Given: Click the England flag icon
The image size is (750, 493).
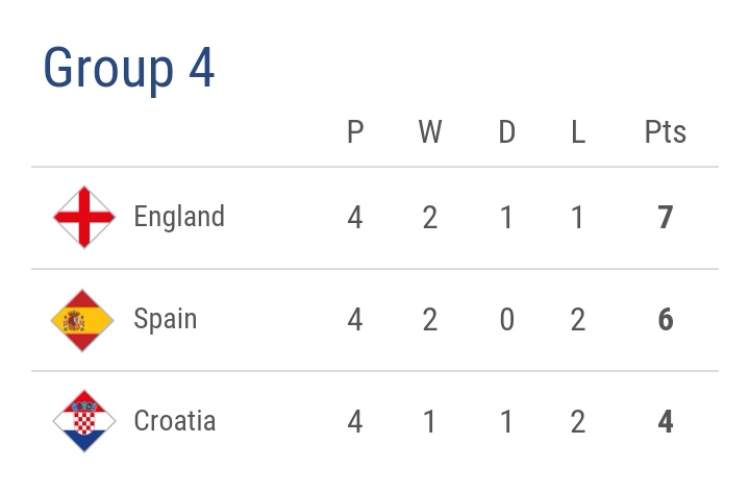Looking at the screenshot, I should pyautogui.click(x=84, y=217).
